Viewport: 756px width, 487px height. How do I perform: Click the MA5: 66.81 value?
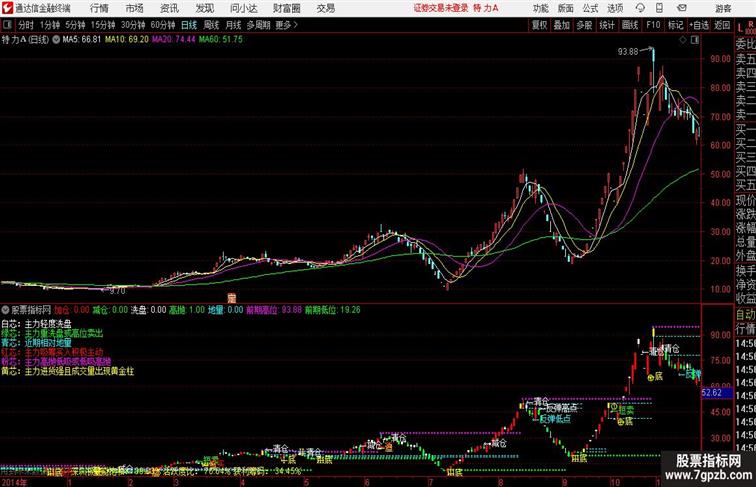(82, 40)
